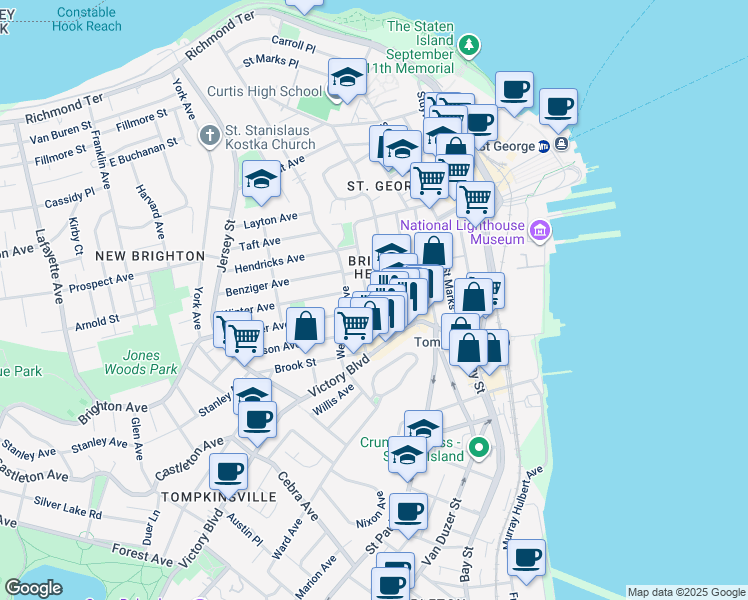Click the graduation cap marker by Curtis High School
Viewport: 748px width, 600px height.
(347, 78)
